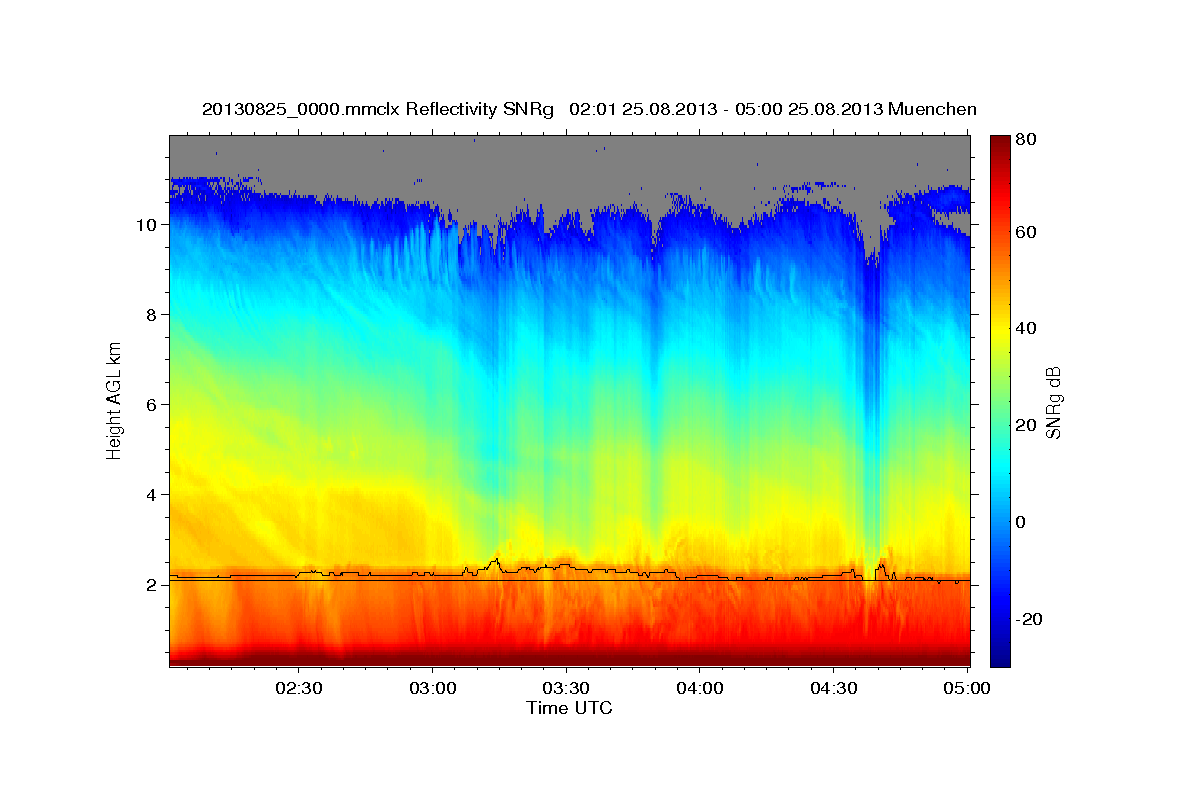
Task: Click the 'Time UTC' x-axis label
Action: 569,708
